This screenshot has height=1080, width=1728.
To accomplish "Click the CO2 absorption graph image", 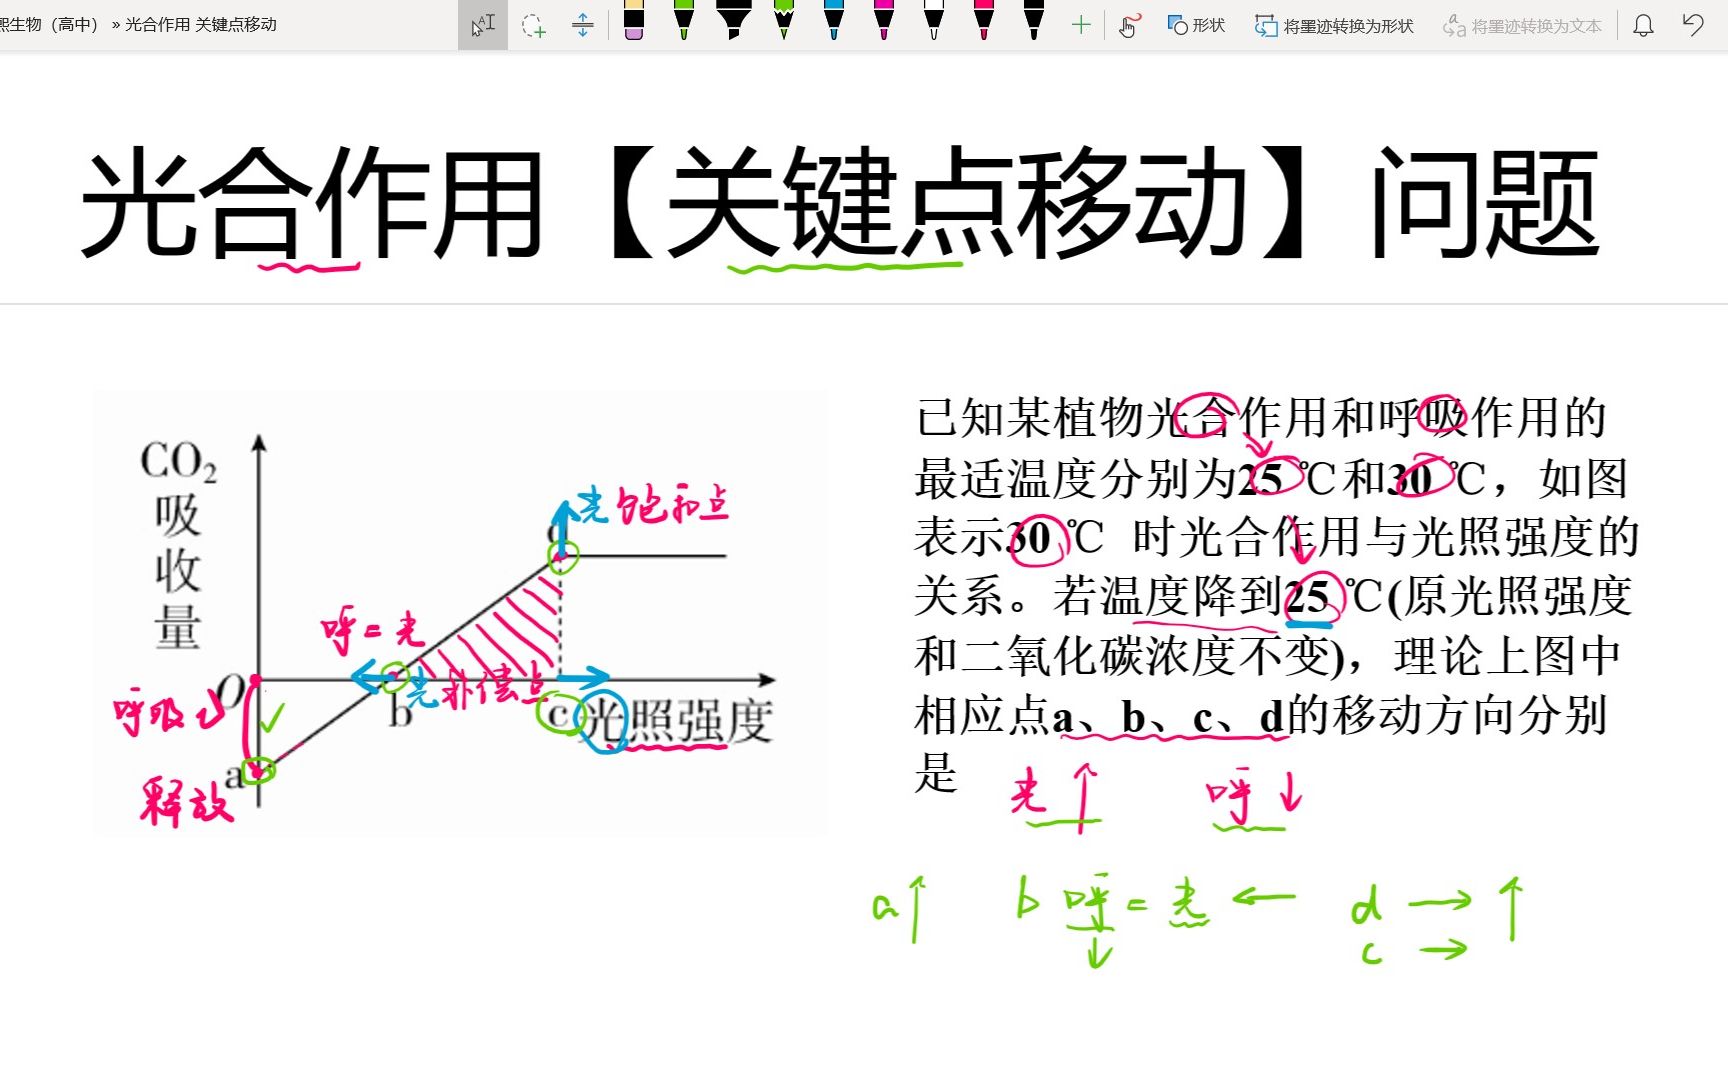I will [x=460, y=612].
